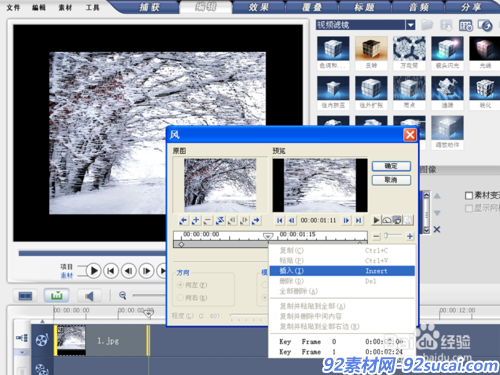Image resolution: width=500 pixels, height=375 pixels.
Task: Expand the 视频滤镜 library dropdown arrow
Action: (410, 25)
